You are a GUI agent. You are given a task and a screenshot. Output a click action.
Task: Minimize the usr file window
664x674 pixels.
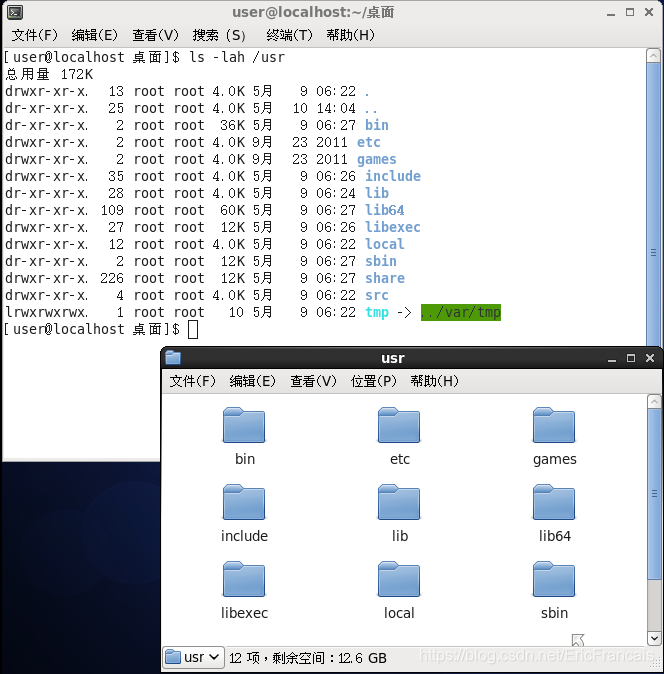click(612, 358)
